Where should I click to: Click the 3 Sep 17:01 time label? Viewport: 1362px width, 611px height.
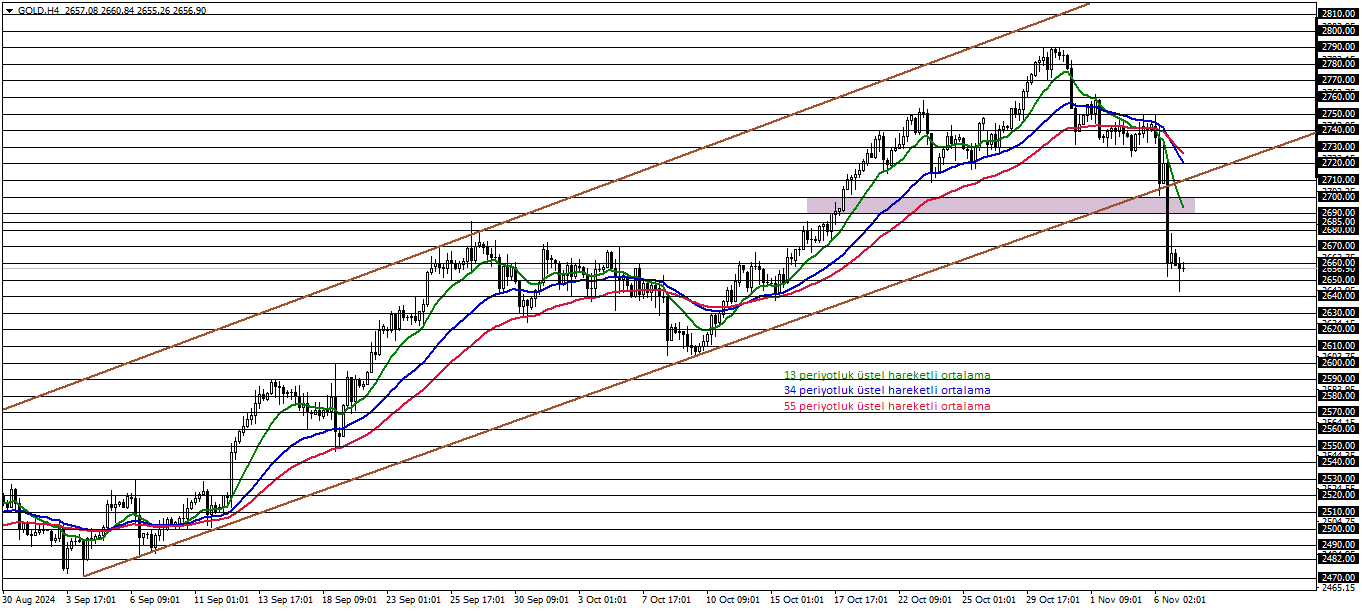91,600
